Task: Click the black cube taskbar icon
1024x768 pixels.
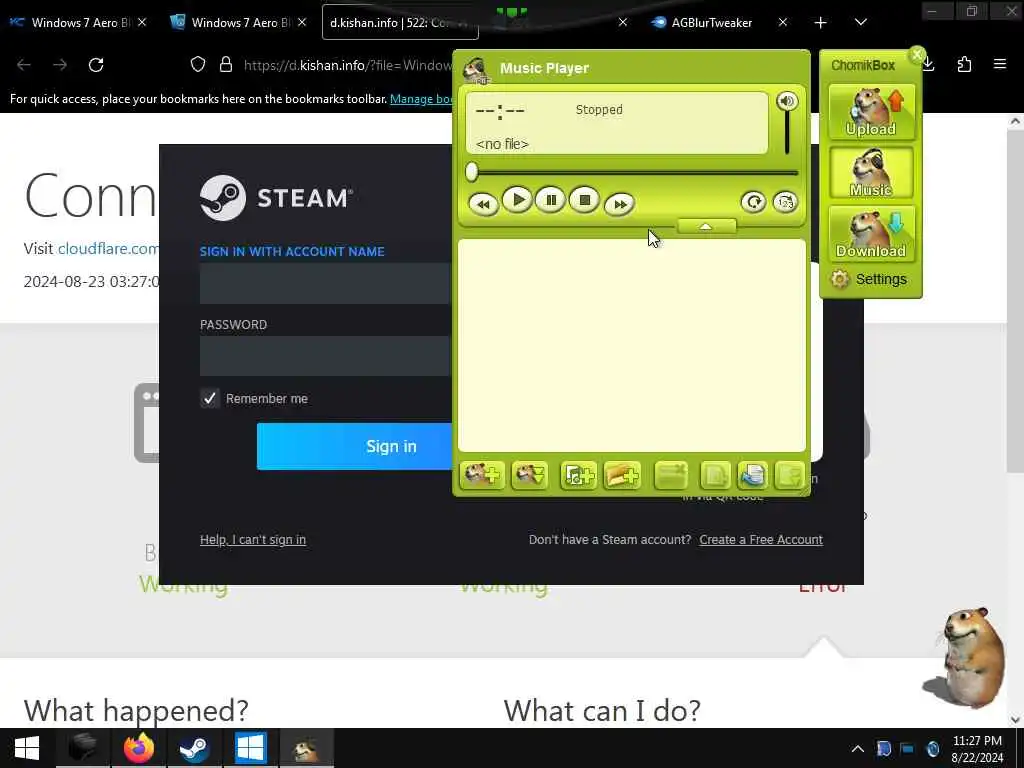Action: 83,748
